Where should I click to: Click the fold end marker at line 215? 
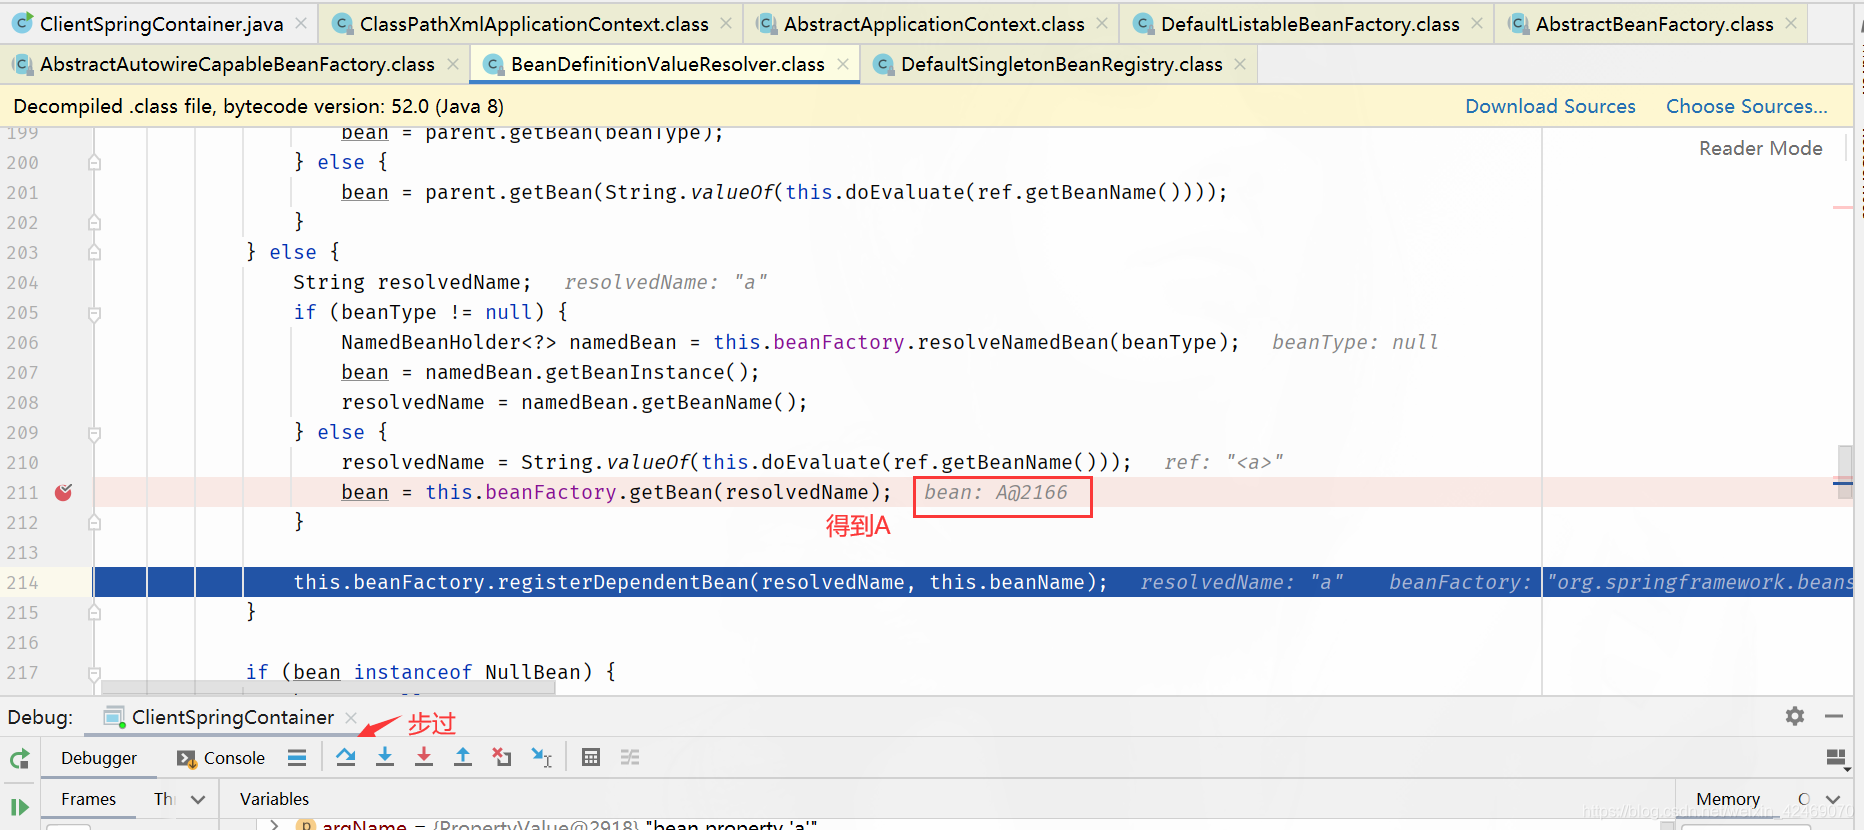tap(94, 612)
